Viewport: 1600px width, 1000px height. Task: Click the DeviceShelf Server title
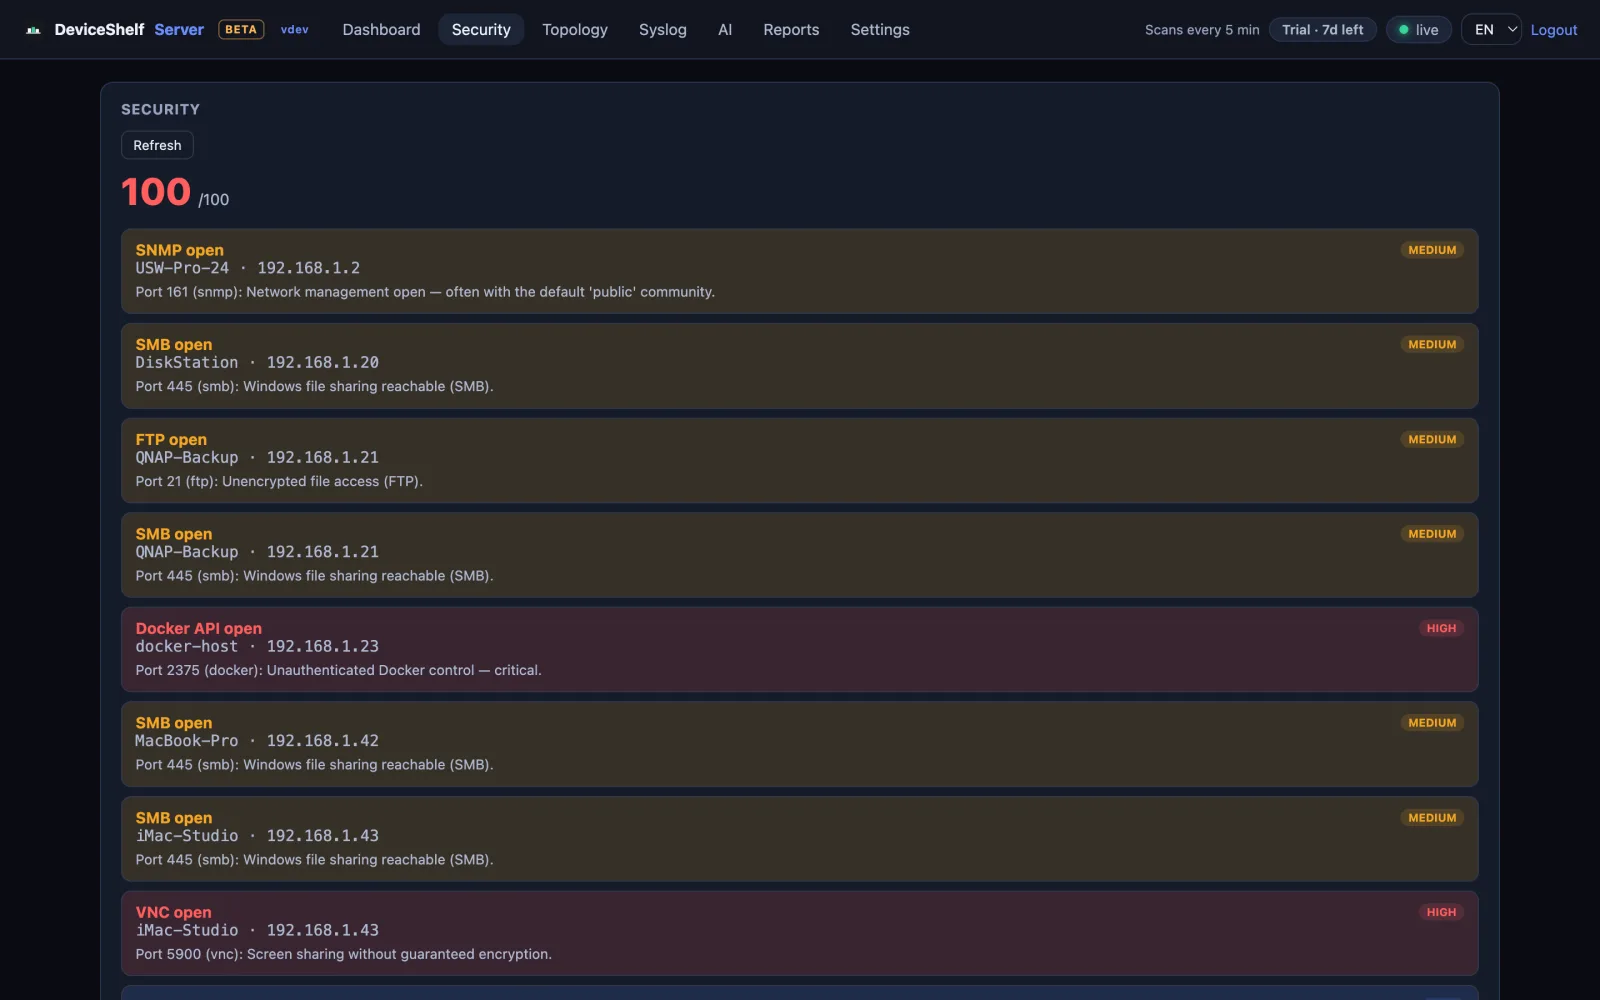coord(129,30)
